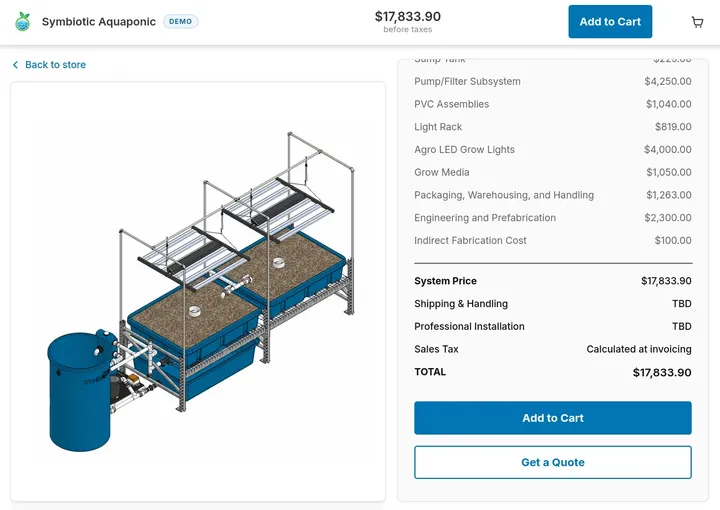720x510 pixels.
Task: Click the DEMO badge
Action: pos(180,22)
